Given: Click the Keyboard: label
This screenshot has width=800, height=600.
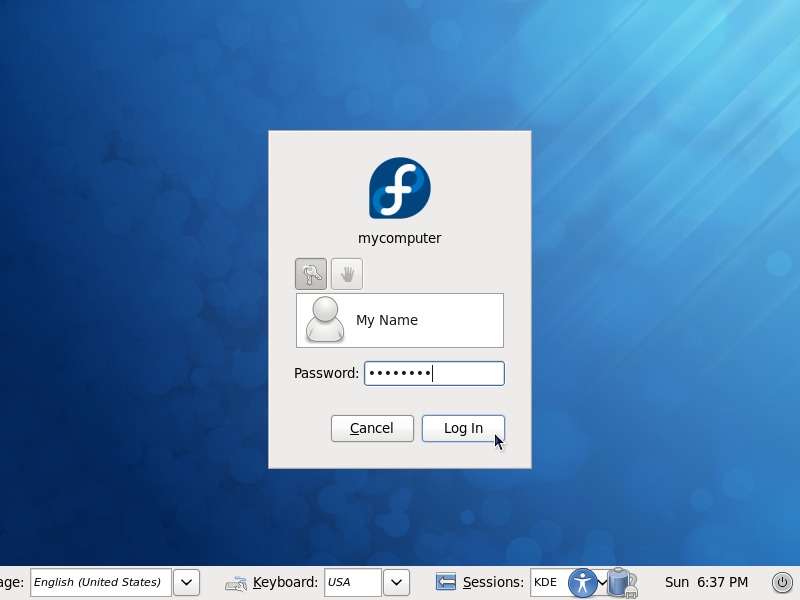Looking at the screenshot, I should coord(285,582).
